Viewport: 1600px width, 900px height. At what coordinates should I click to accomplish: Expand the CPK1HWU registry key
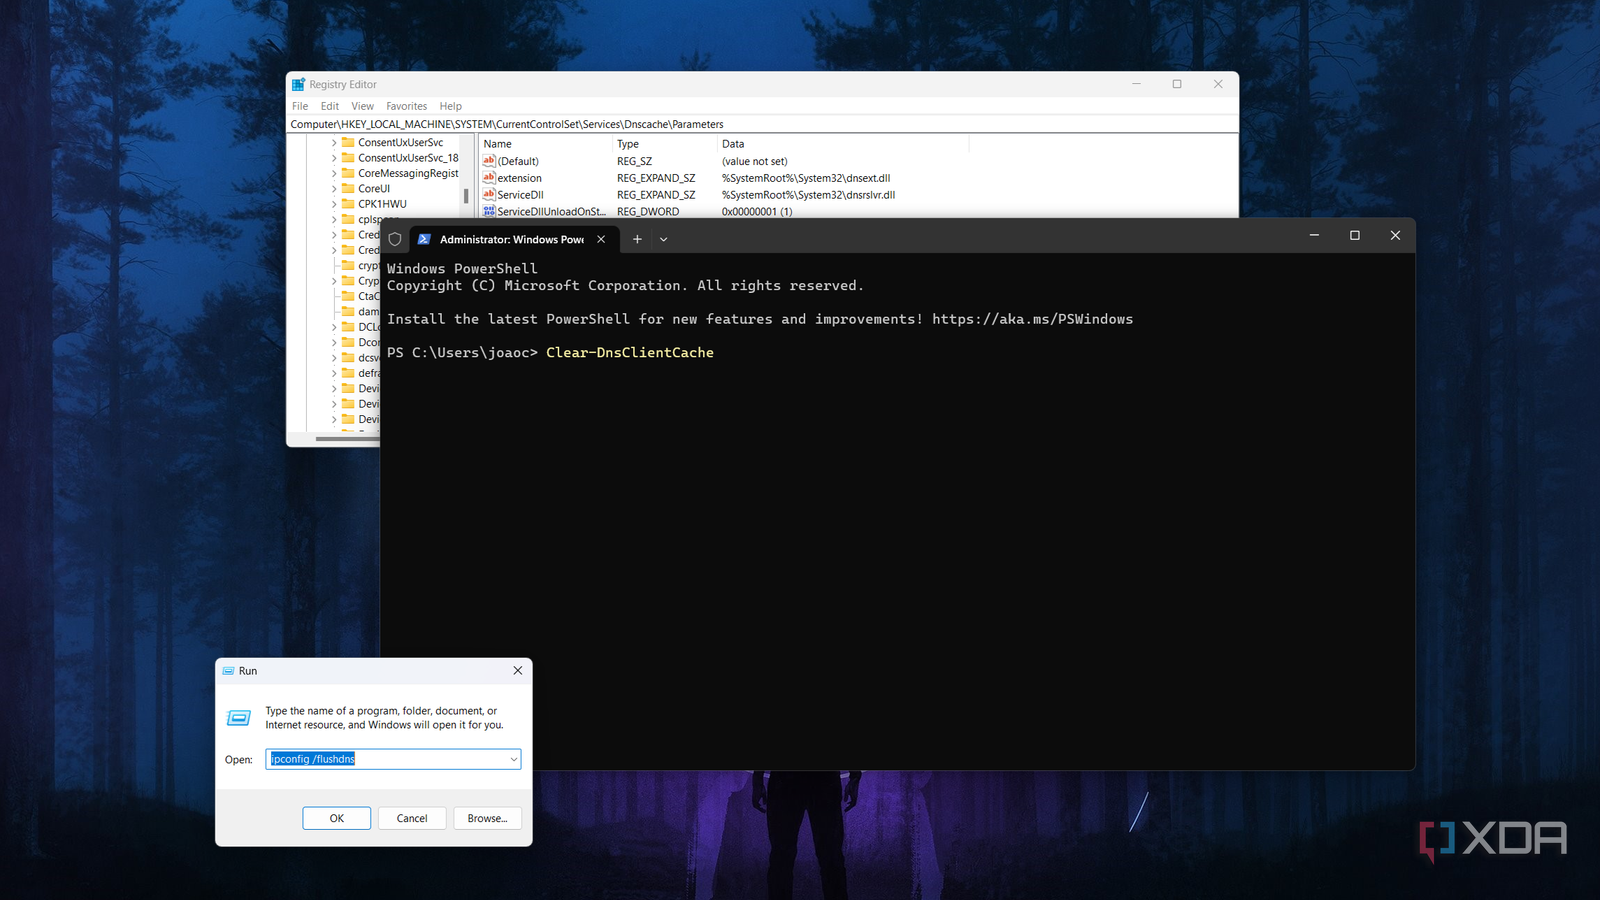pos(334,204)
